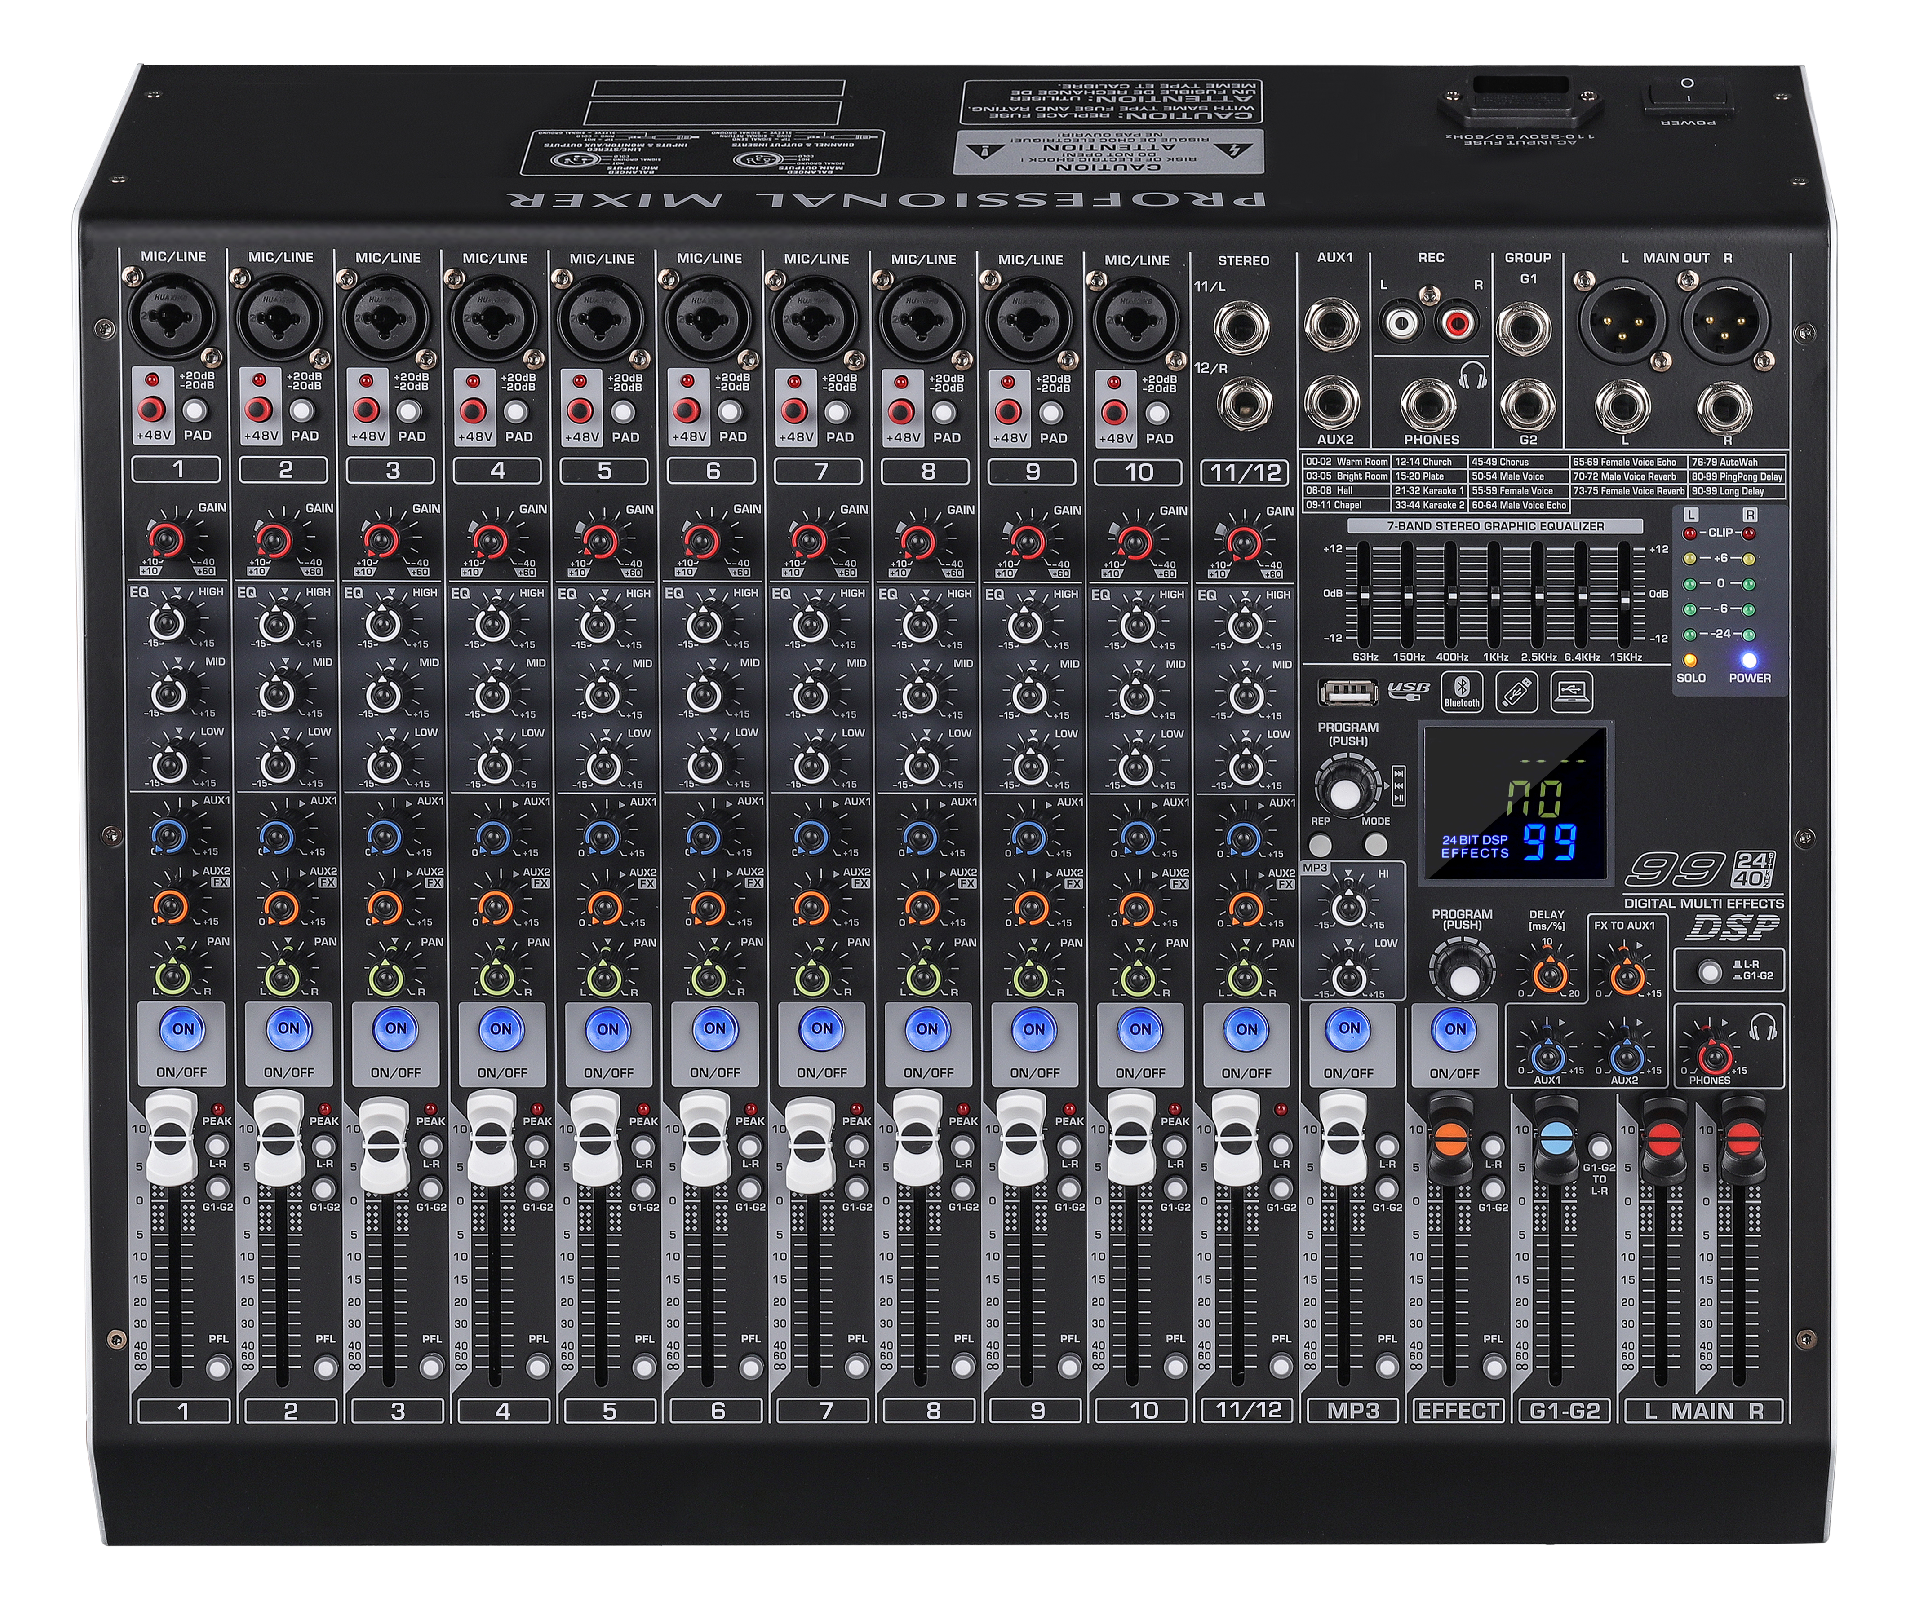Image resolution: width=1920 pixels, height=1624 pixels.
Task: Toggle the EFFECT channel ON/OFF button
Action: click(1455, 1030)
